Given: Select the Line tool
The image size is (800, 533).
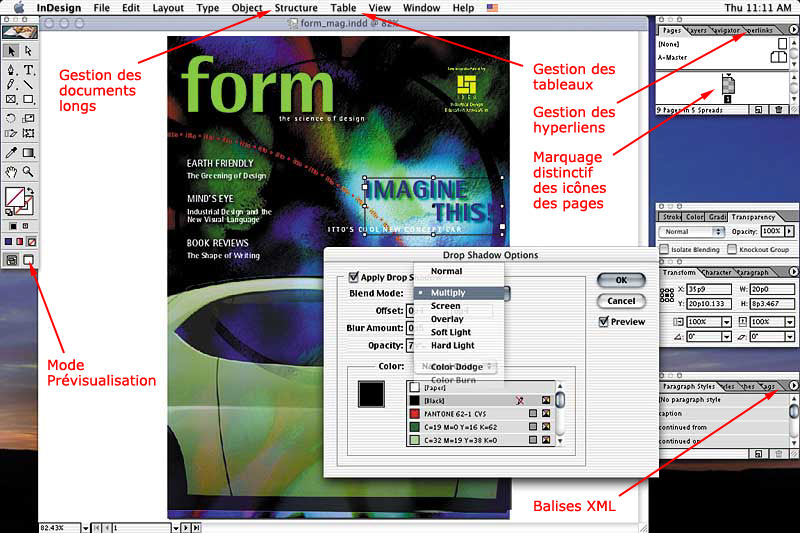Looking at the screenshot, I should [28, 85].
